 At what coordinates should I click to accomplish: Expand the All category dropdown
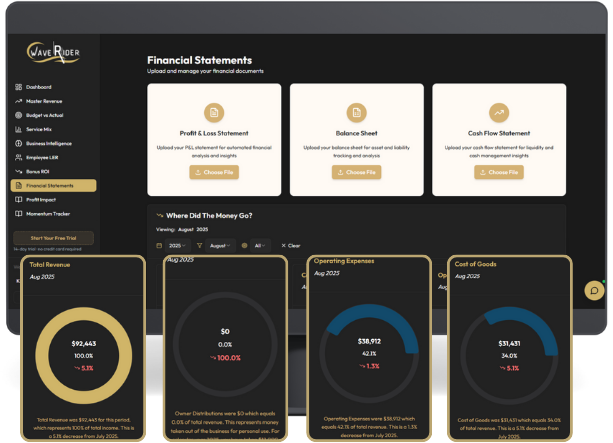[x=260, y=246]
